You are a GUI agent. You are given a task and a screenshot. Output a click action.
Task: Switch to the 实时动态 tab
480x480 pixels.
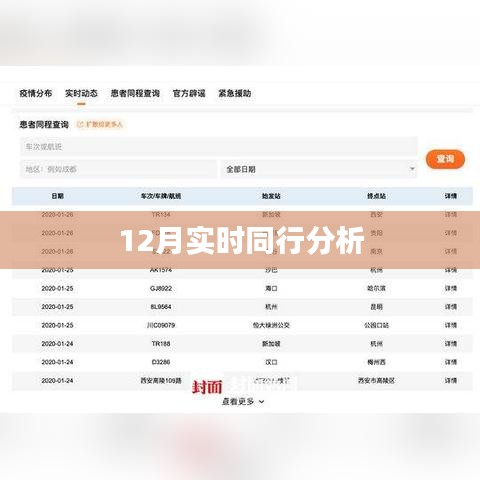point(81,93)
